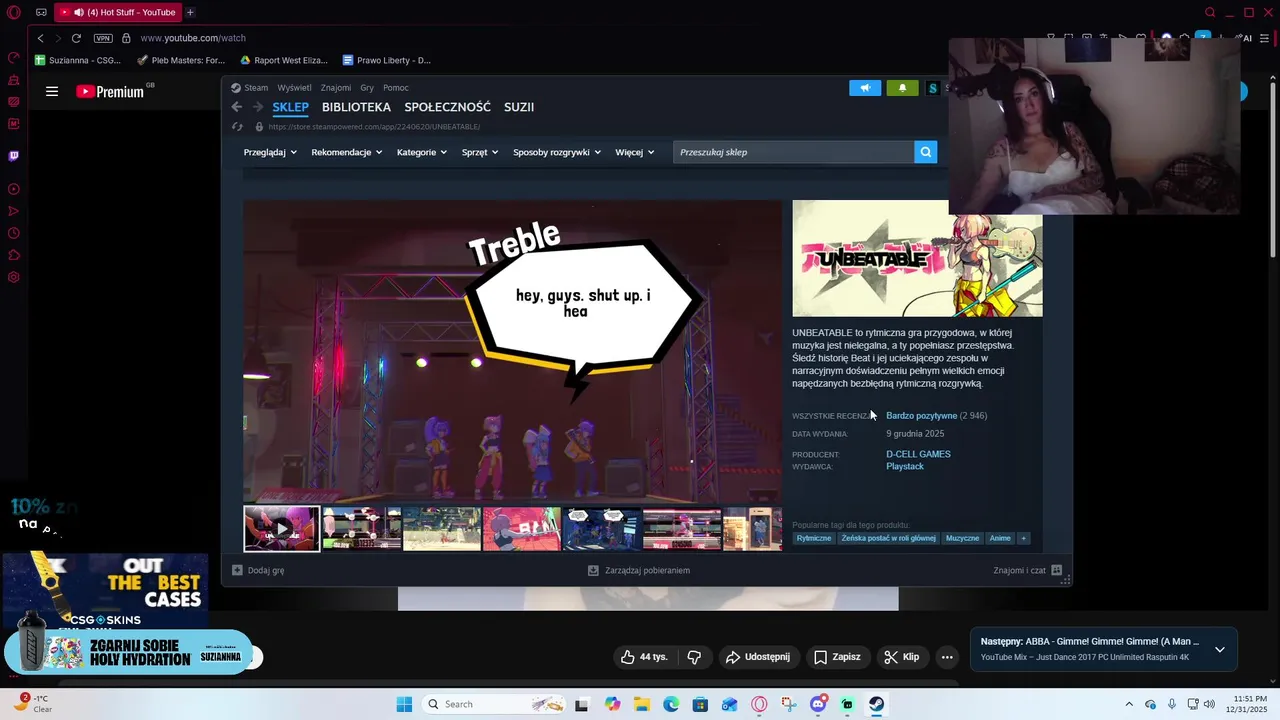This screenshot has width=1280, height=720.
Task: Expand the Więcej dropdown
Action: point(635,152)
